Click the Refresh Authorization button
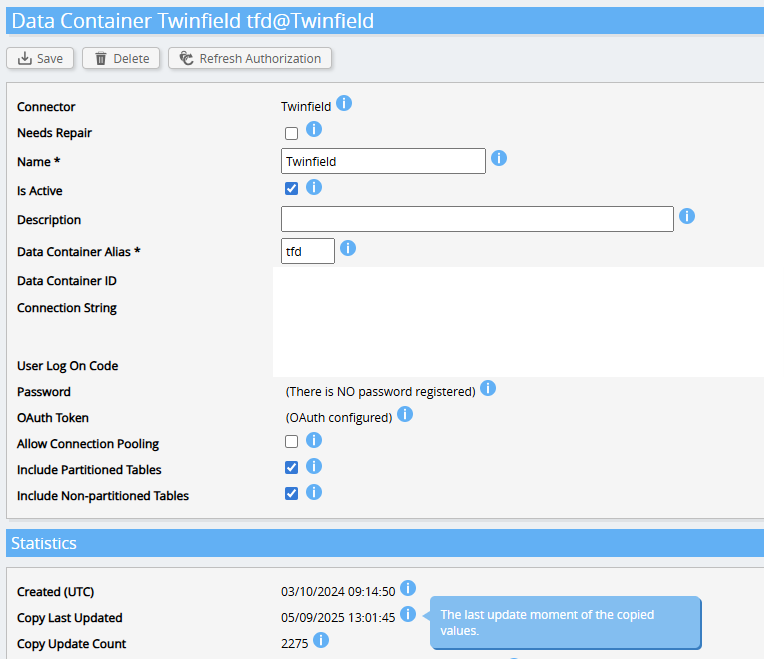 (x=250, y=58)
